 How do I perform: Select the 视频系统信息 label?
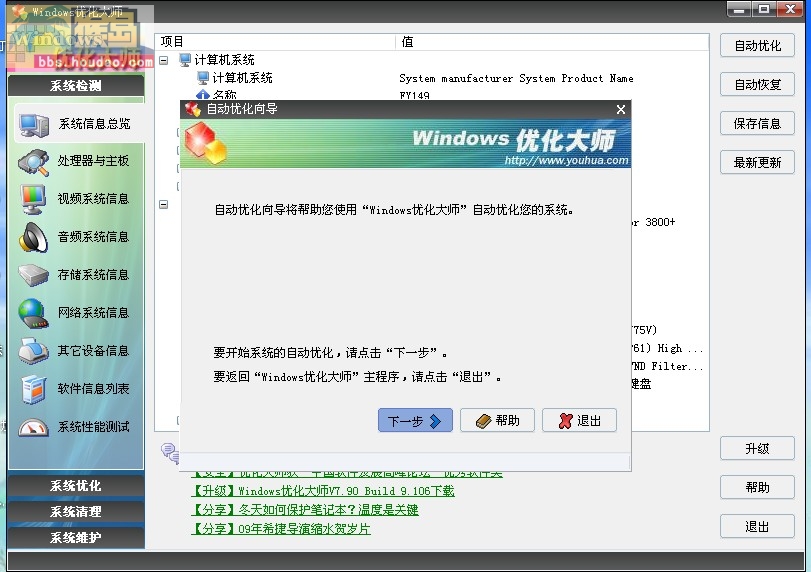94,199
